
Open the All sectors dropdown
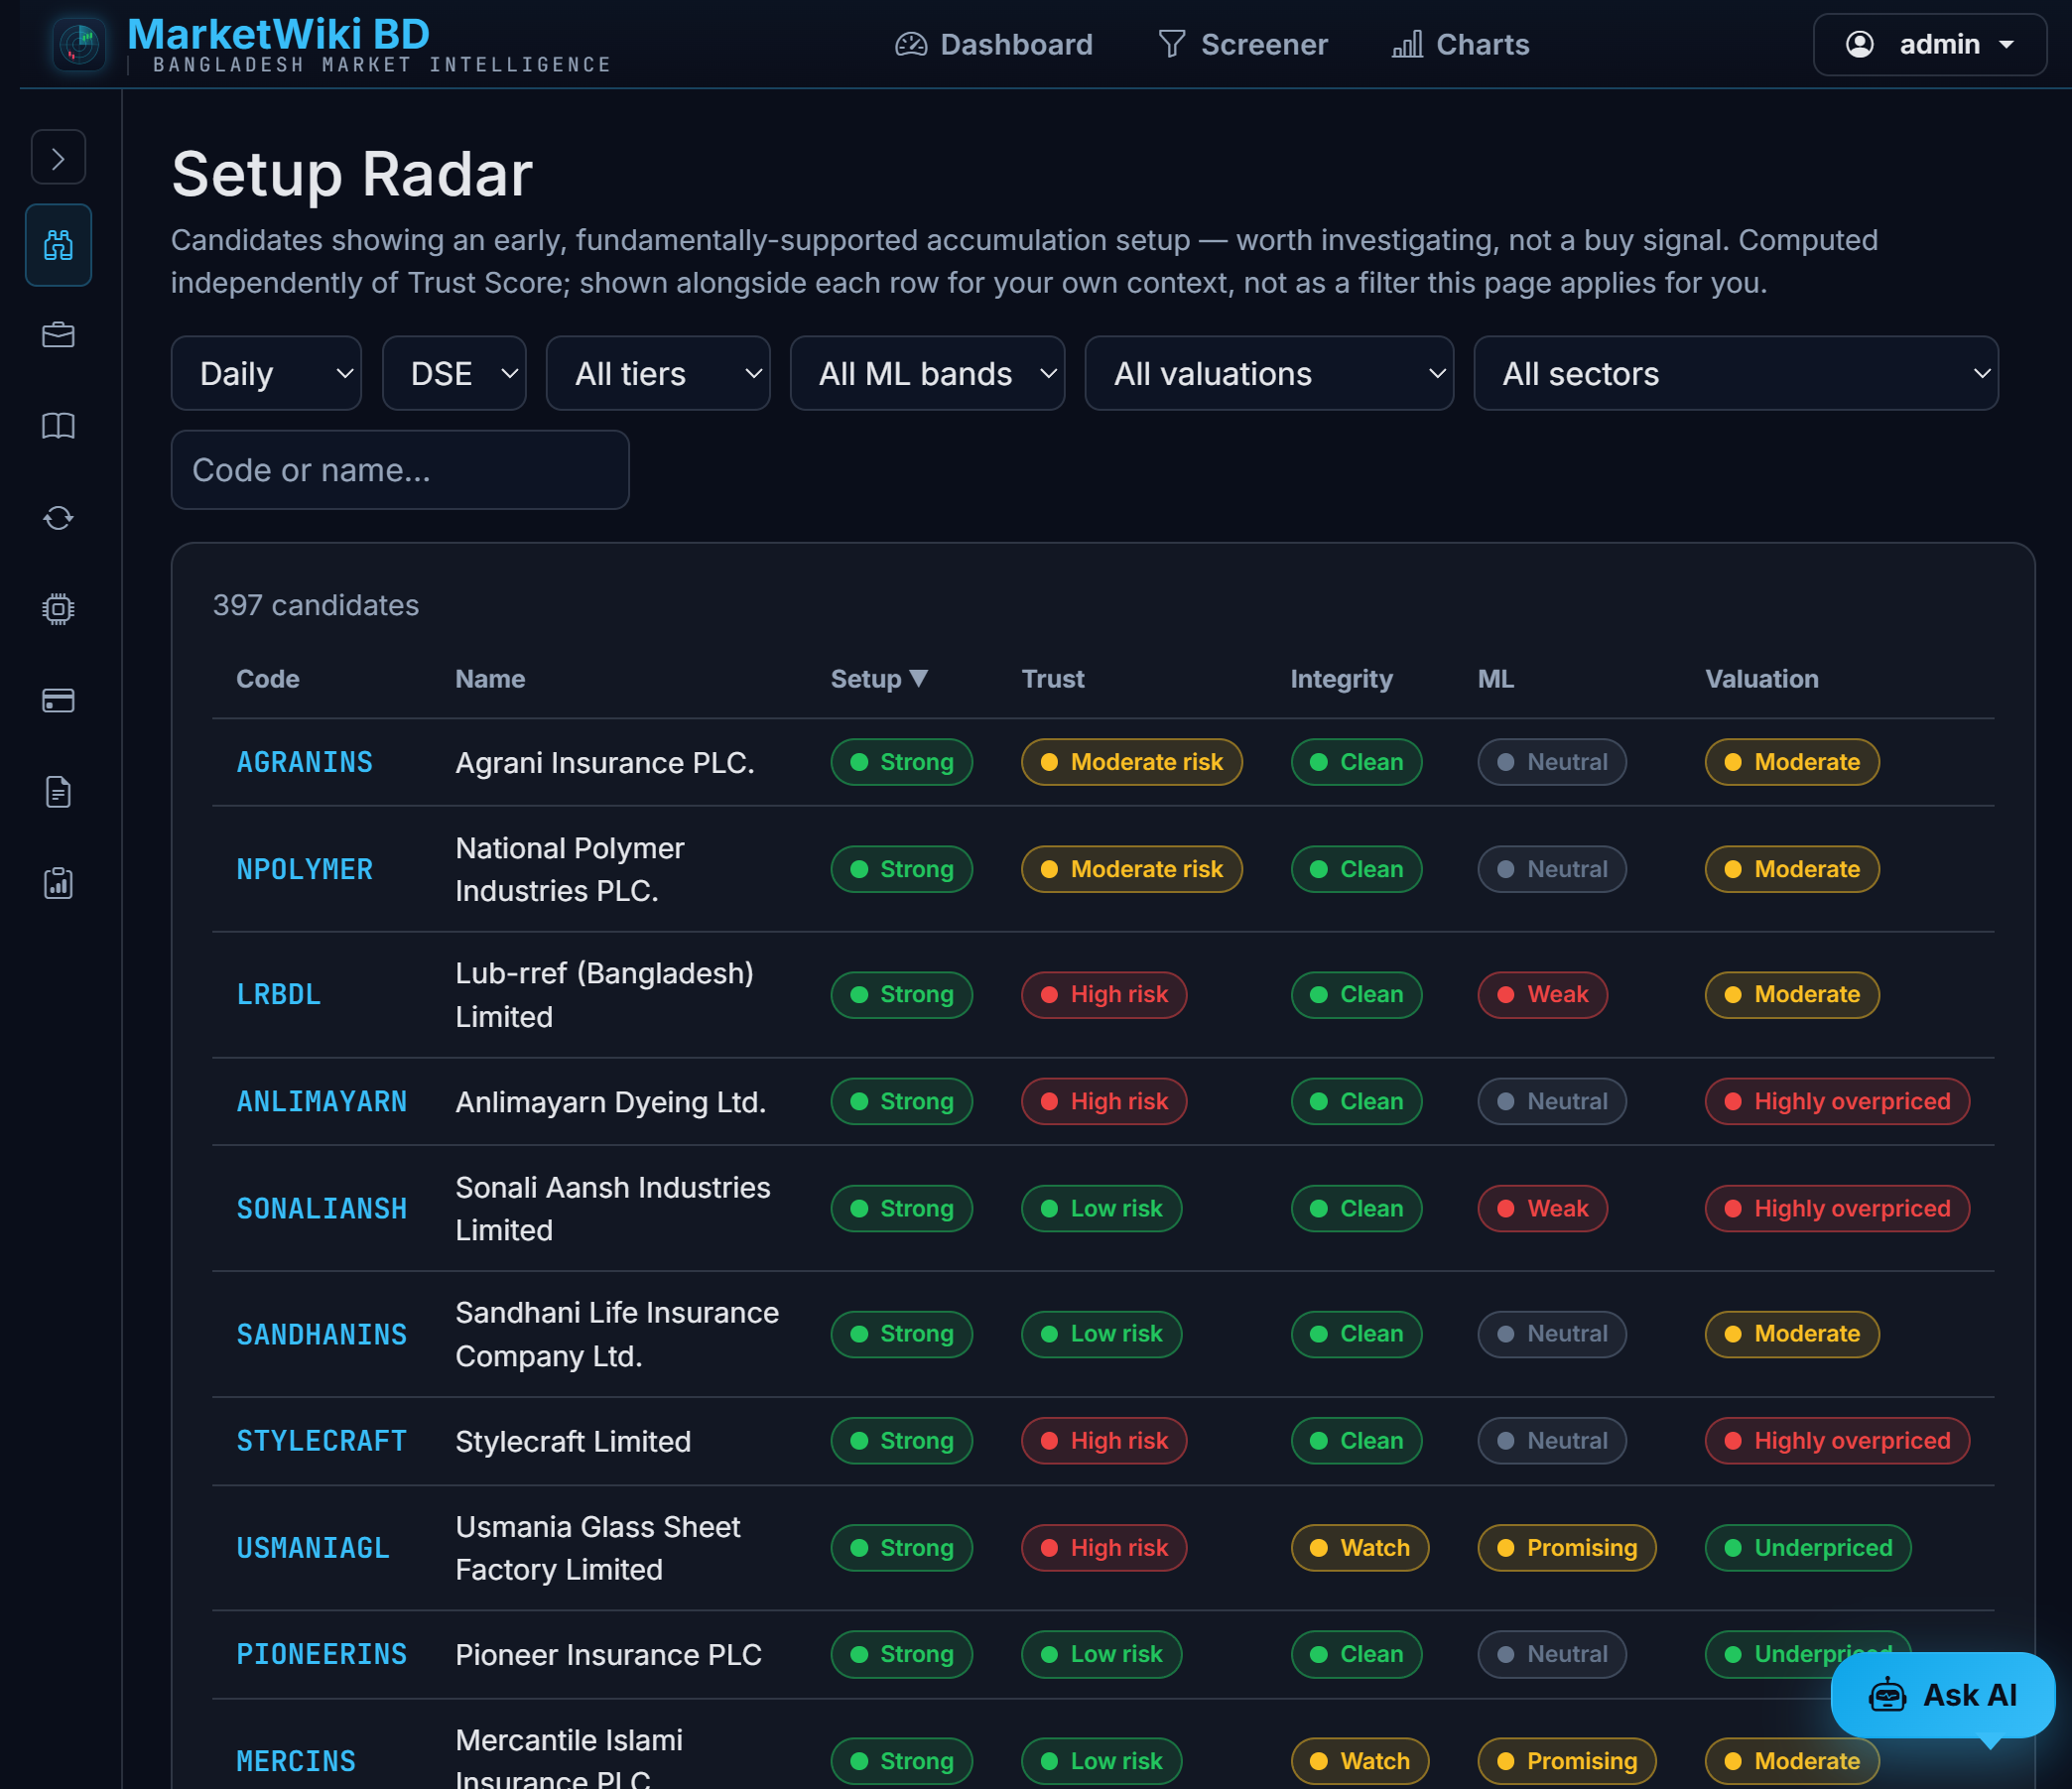pos(1736,373)
